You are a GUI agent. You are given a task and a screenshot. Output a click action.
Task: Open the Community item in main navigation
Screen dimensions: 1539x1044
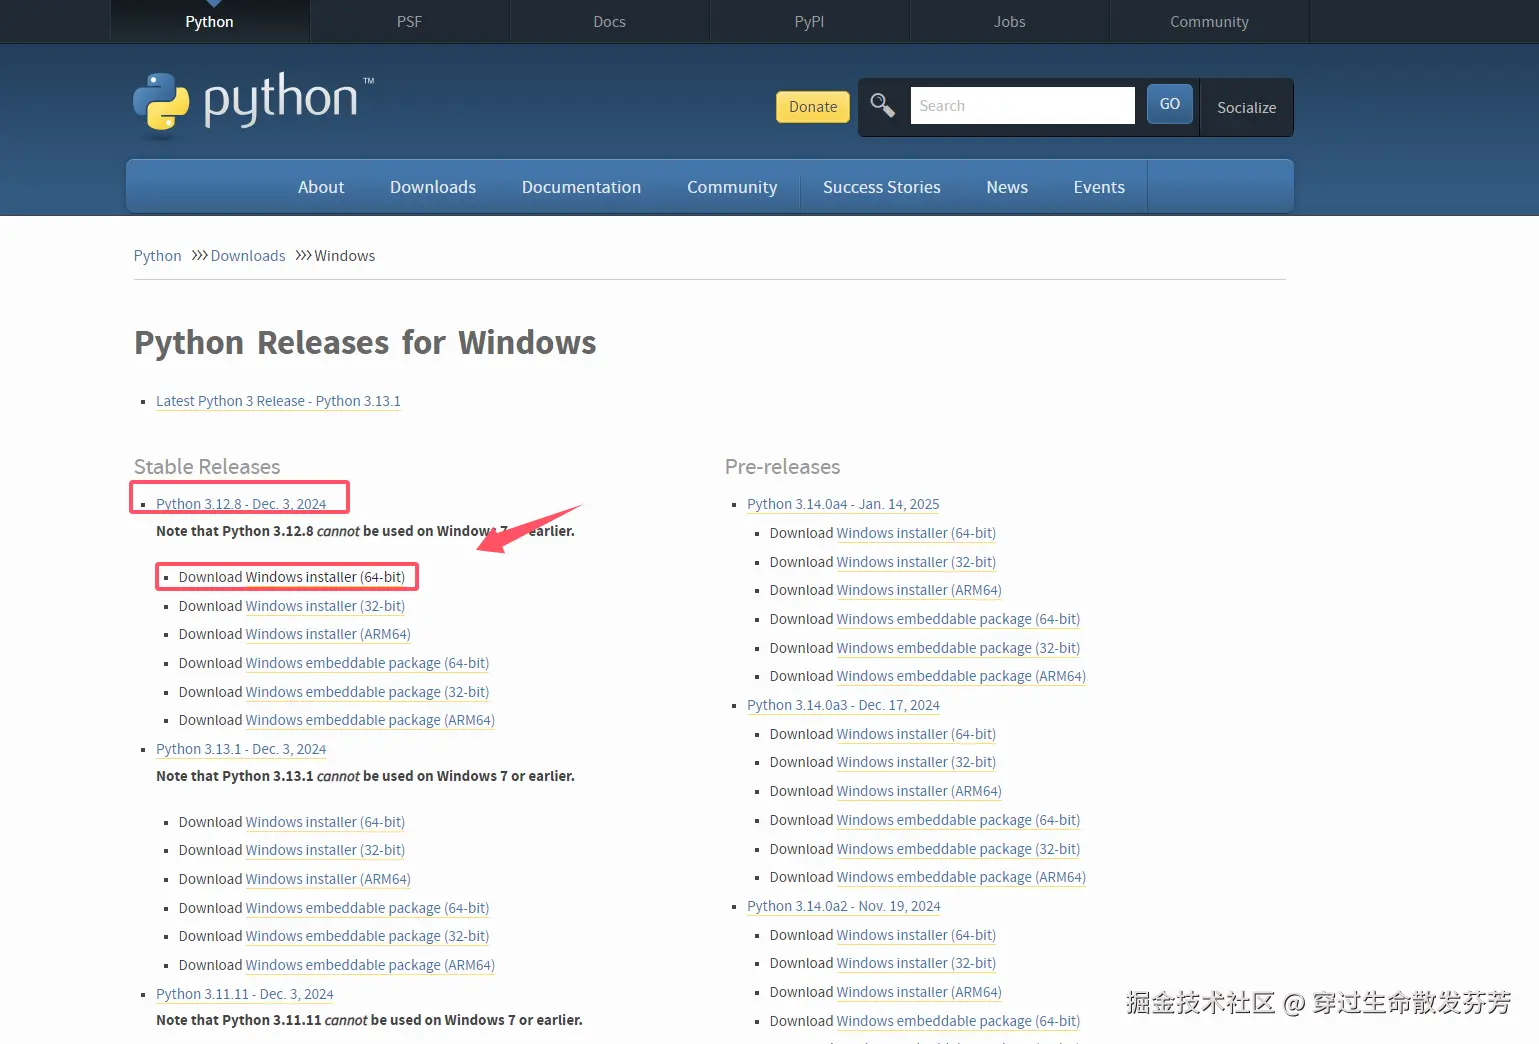(x=732, y=187)
